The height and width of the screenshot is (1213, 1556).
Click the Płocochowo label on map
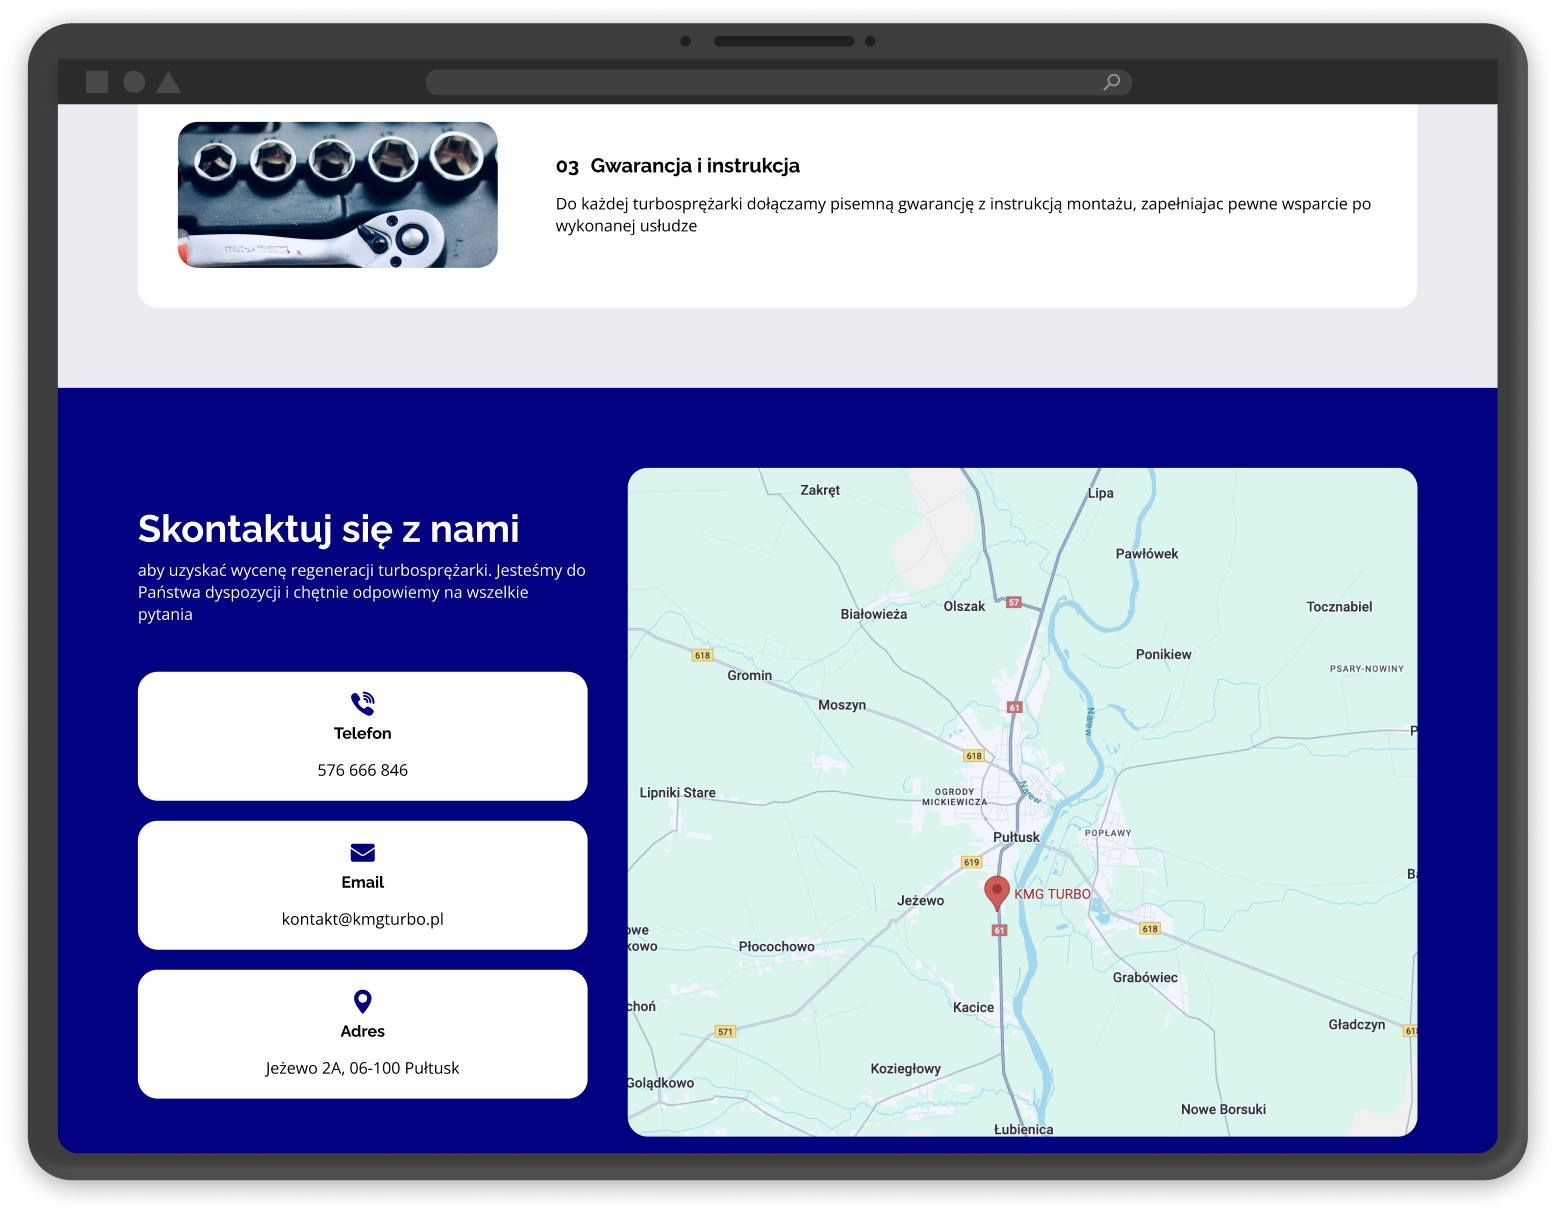point(777,946)
